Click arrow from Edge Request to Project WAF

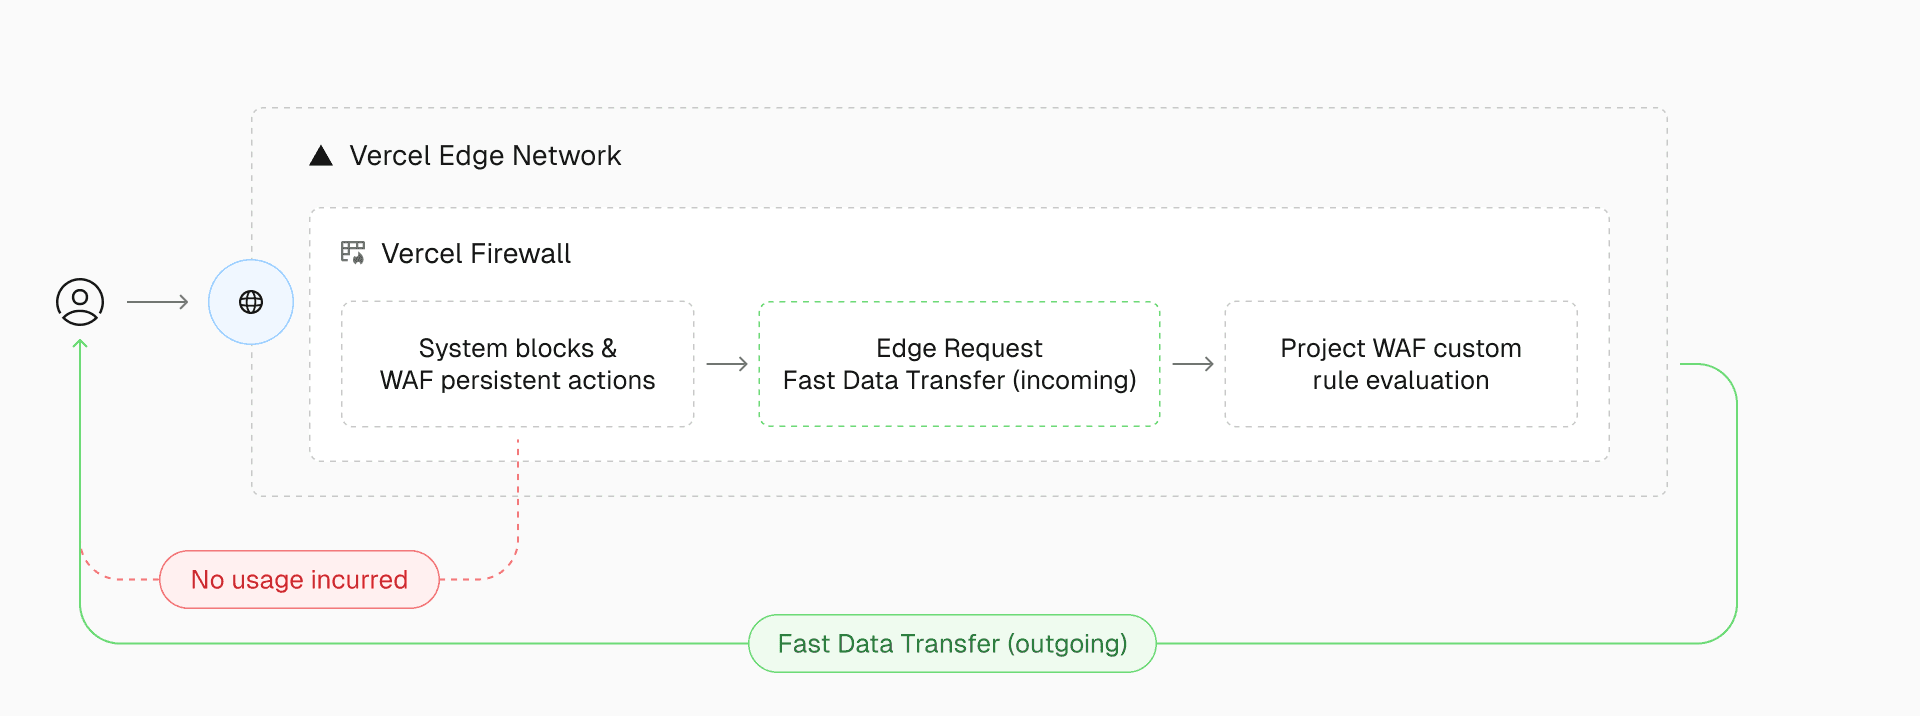click(x=1192, y=365)
